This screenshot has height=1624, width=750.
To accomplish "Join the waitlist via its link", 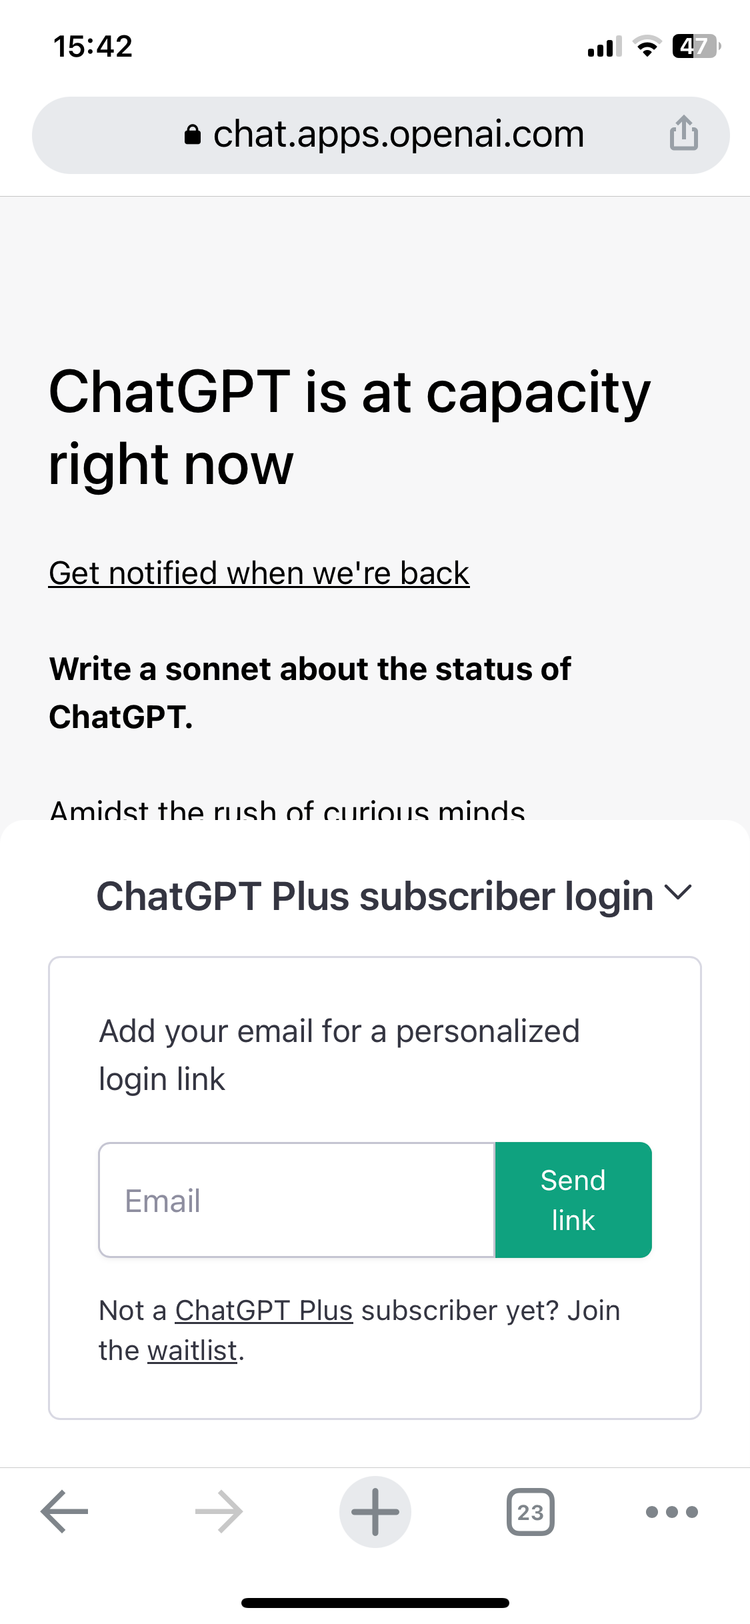I will coord(192,1350).
